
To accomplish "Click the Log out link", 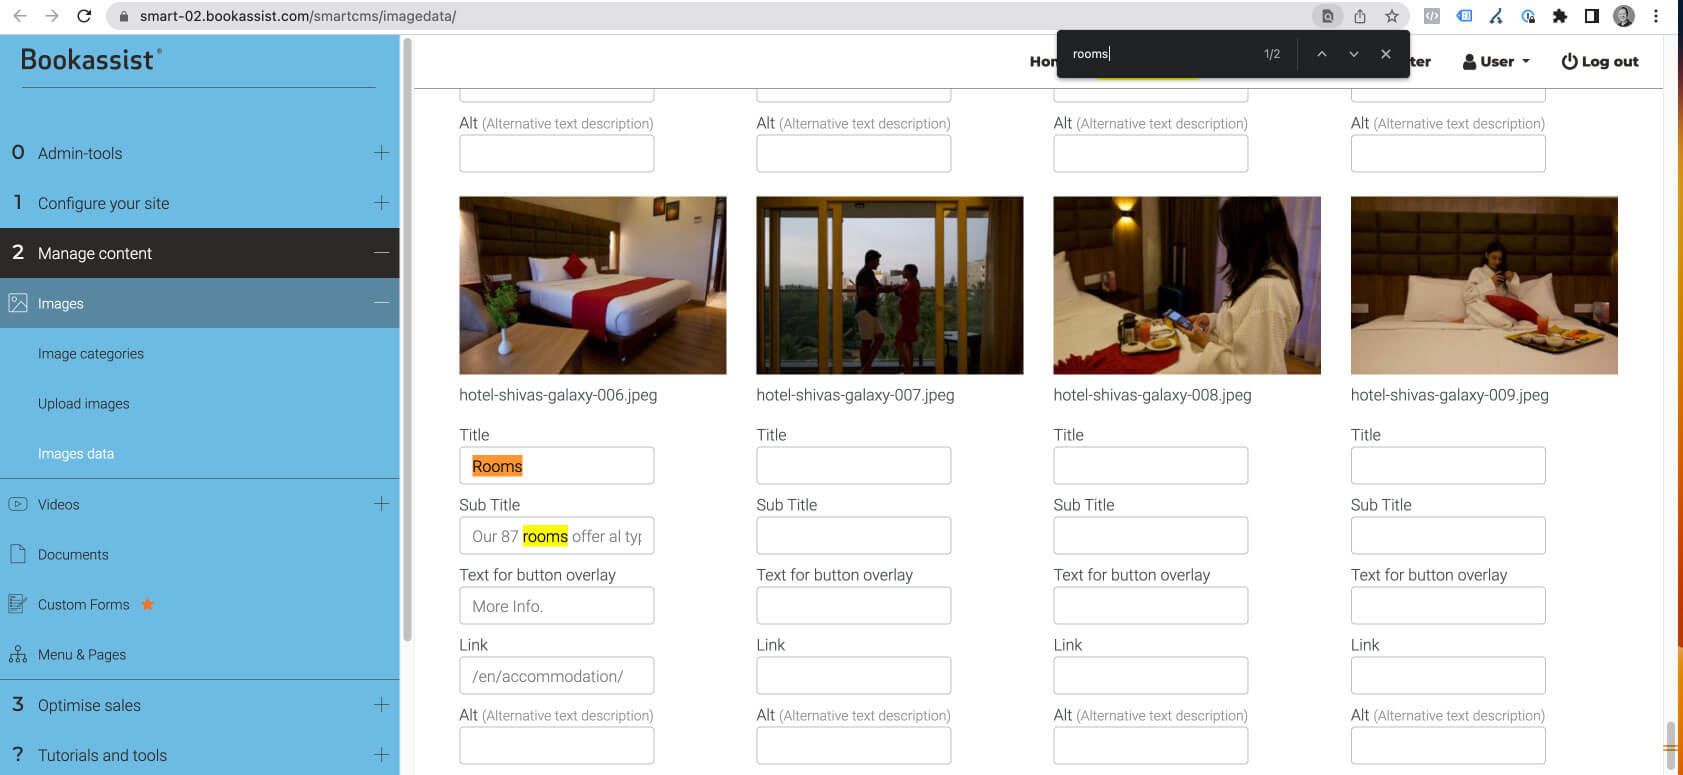I will 1600,62.
